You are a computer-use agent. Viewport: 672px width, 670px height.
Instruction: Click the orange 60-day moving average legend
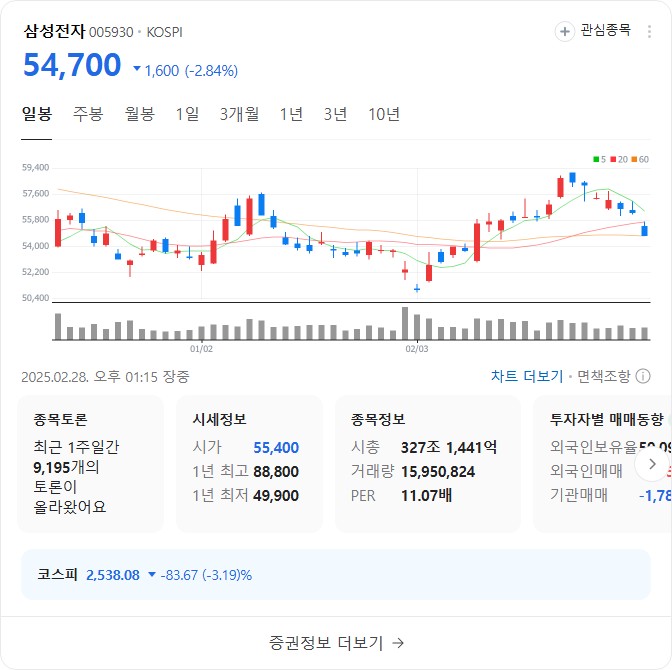(640, 159)
